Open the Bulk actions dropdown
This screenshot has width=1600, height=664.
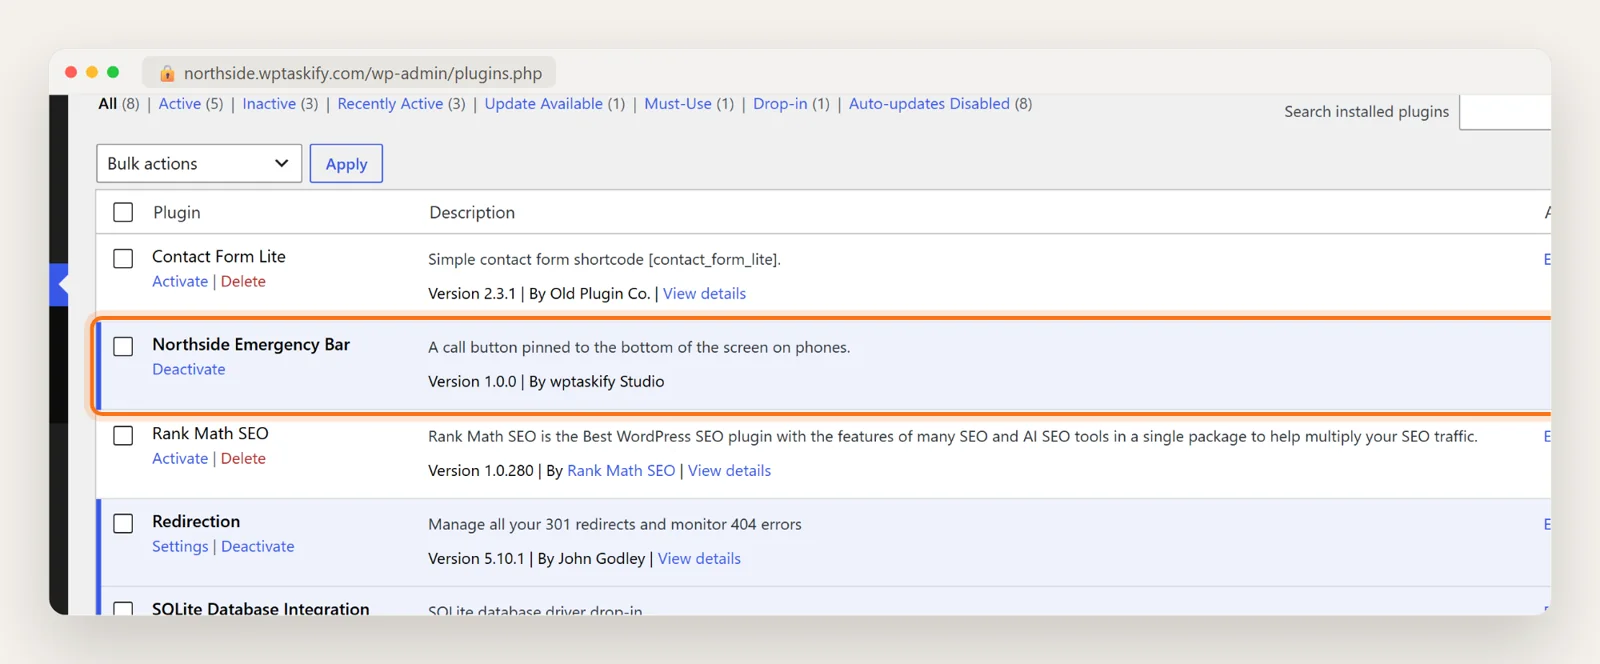[199, 163]
